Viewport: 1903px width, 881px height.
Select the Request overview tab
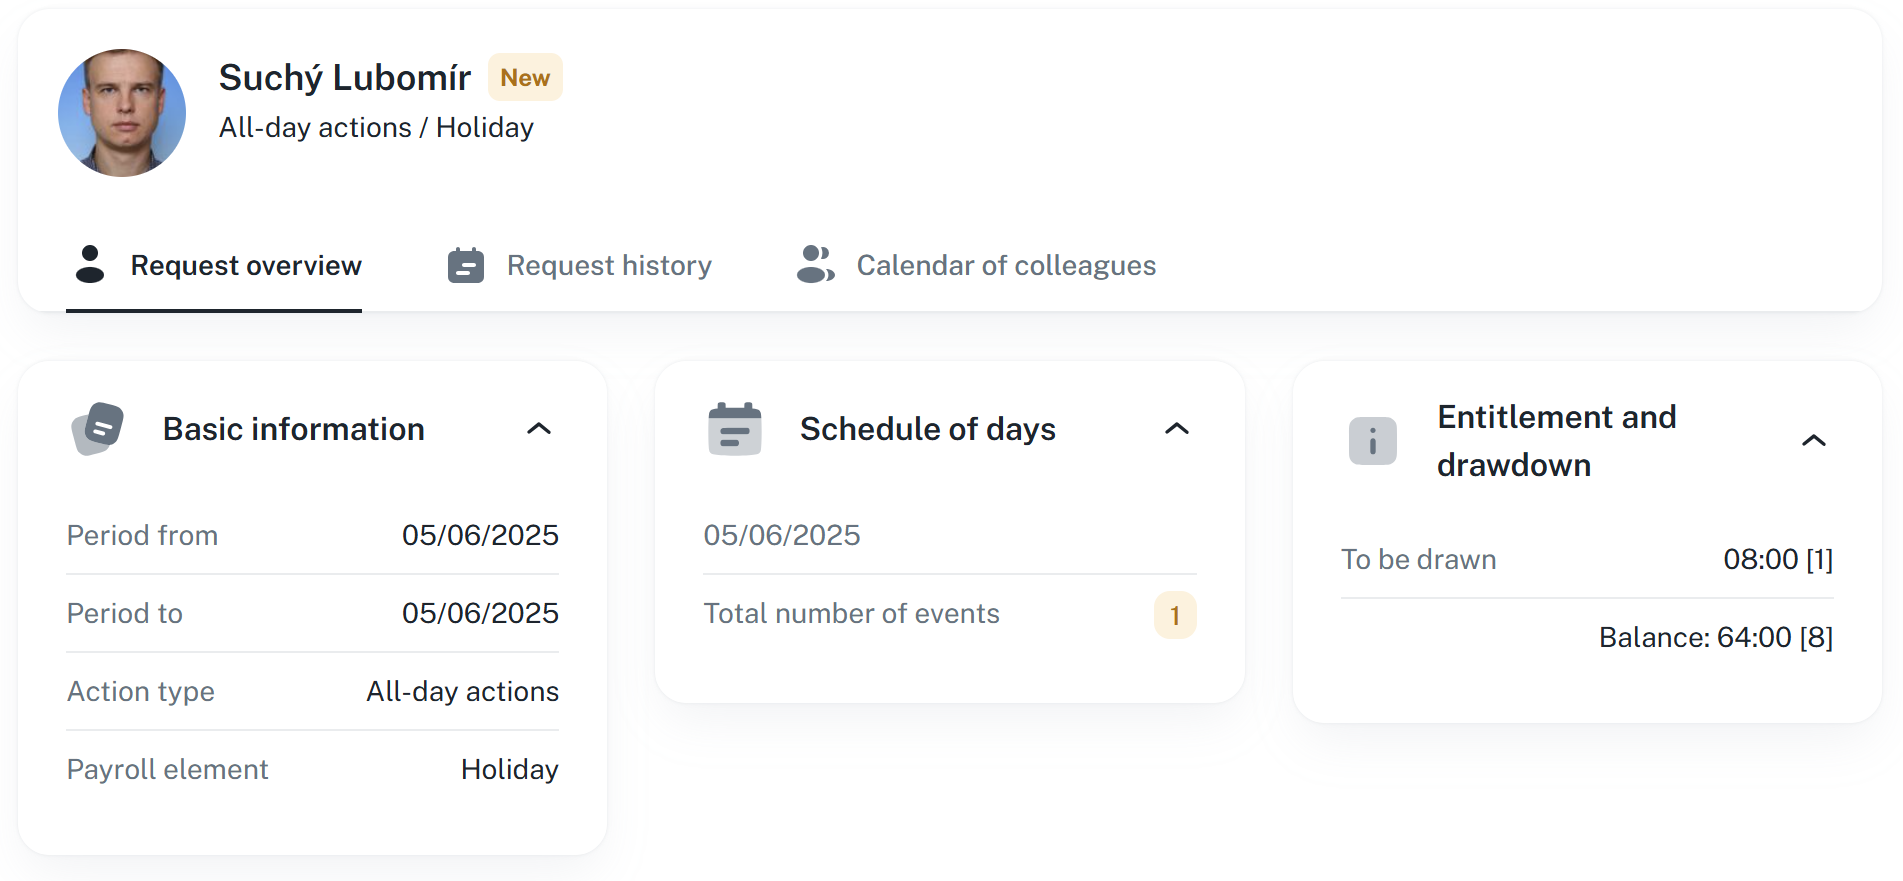[x=245, y=265]
